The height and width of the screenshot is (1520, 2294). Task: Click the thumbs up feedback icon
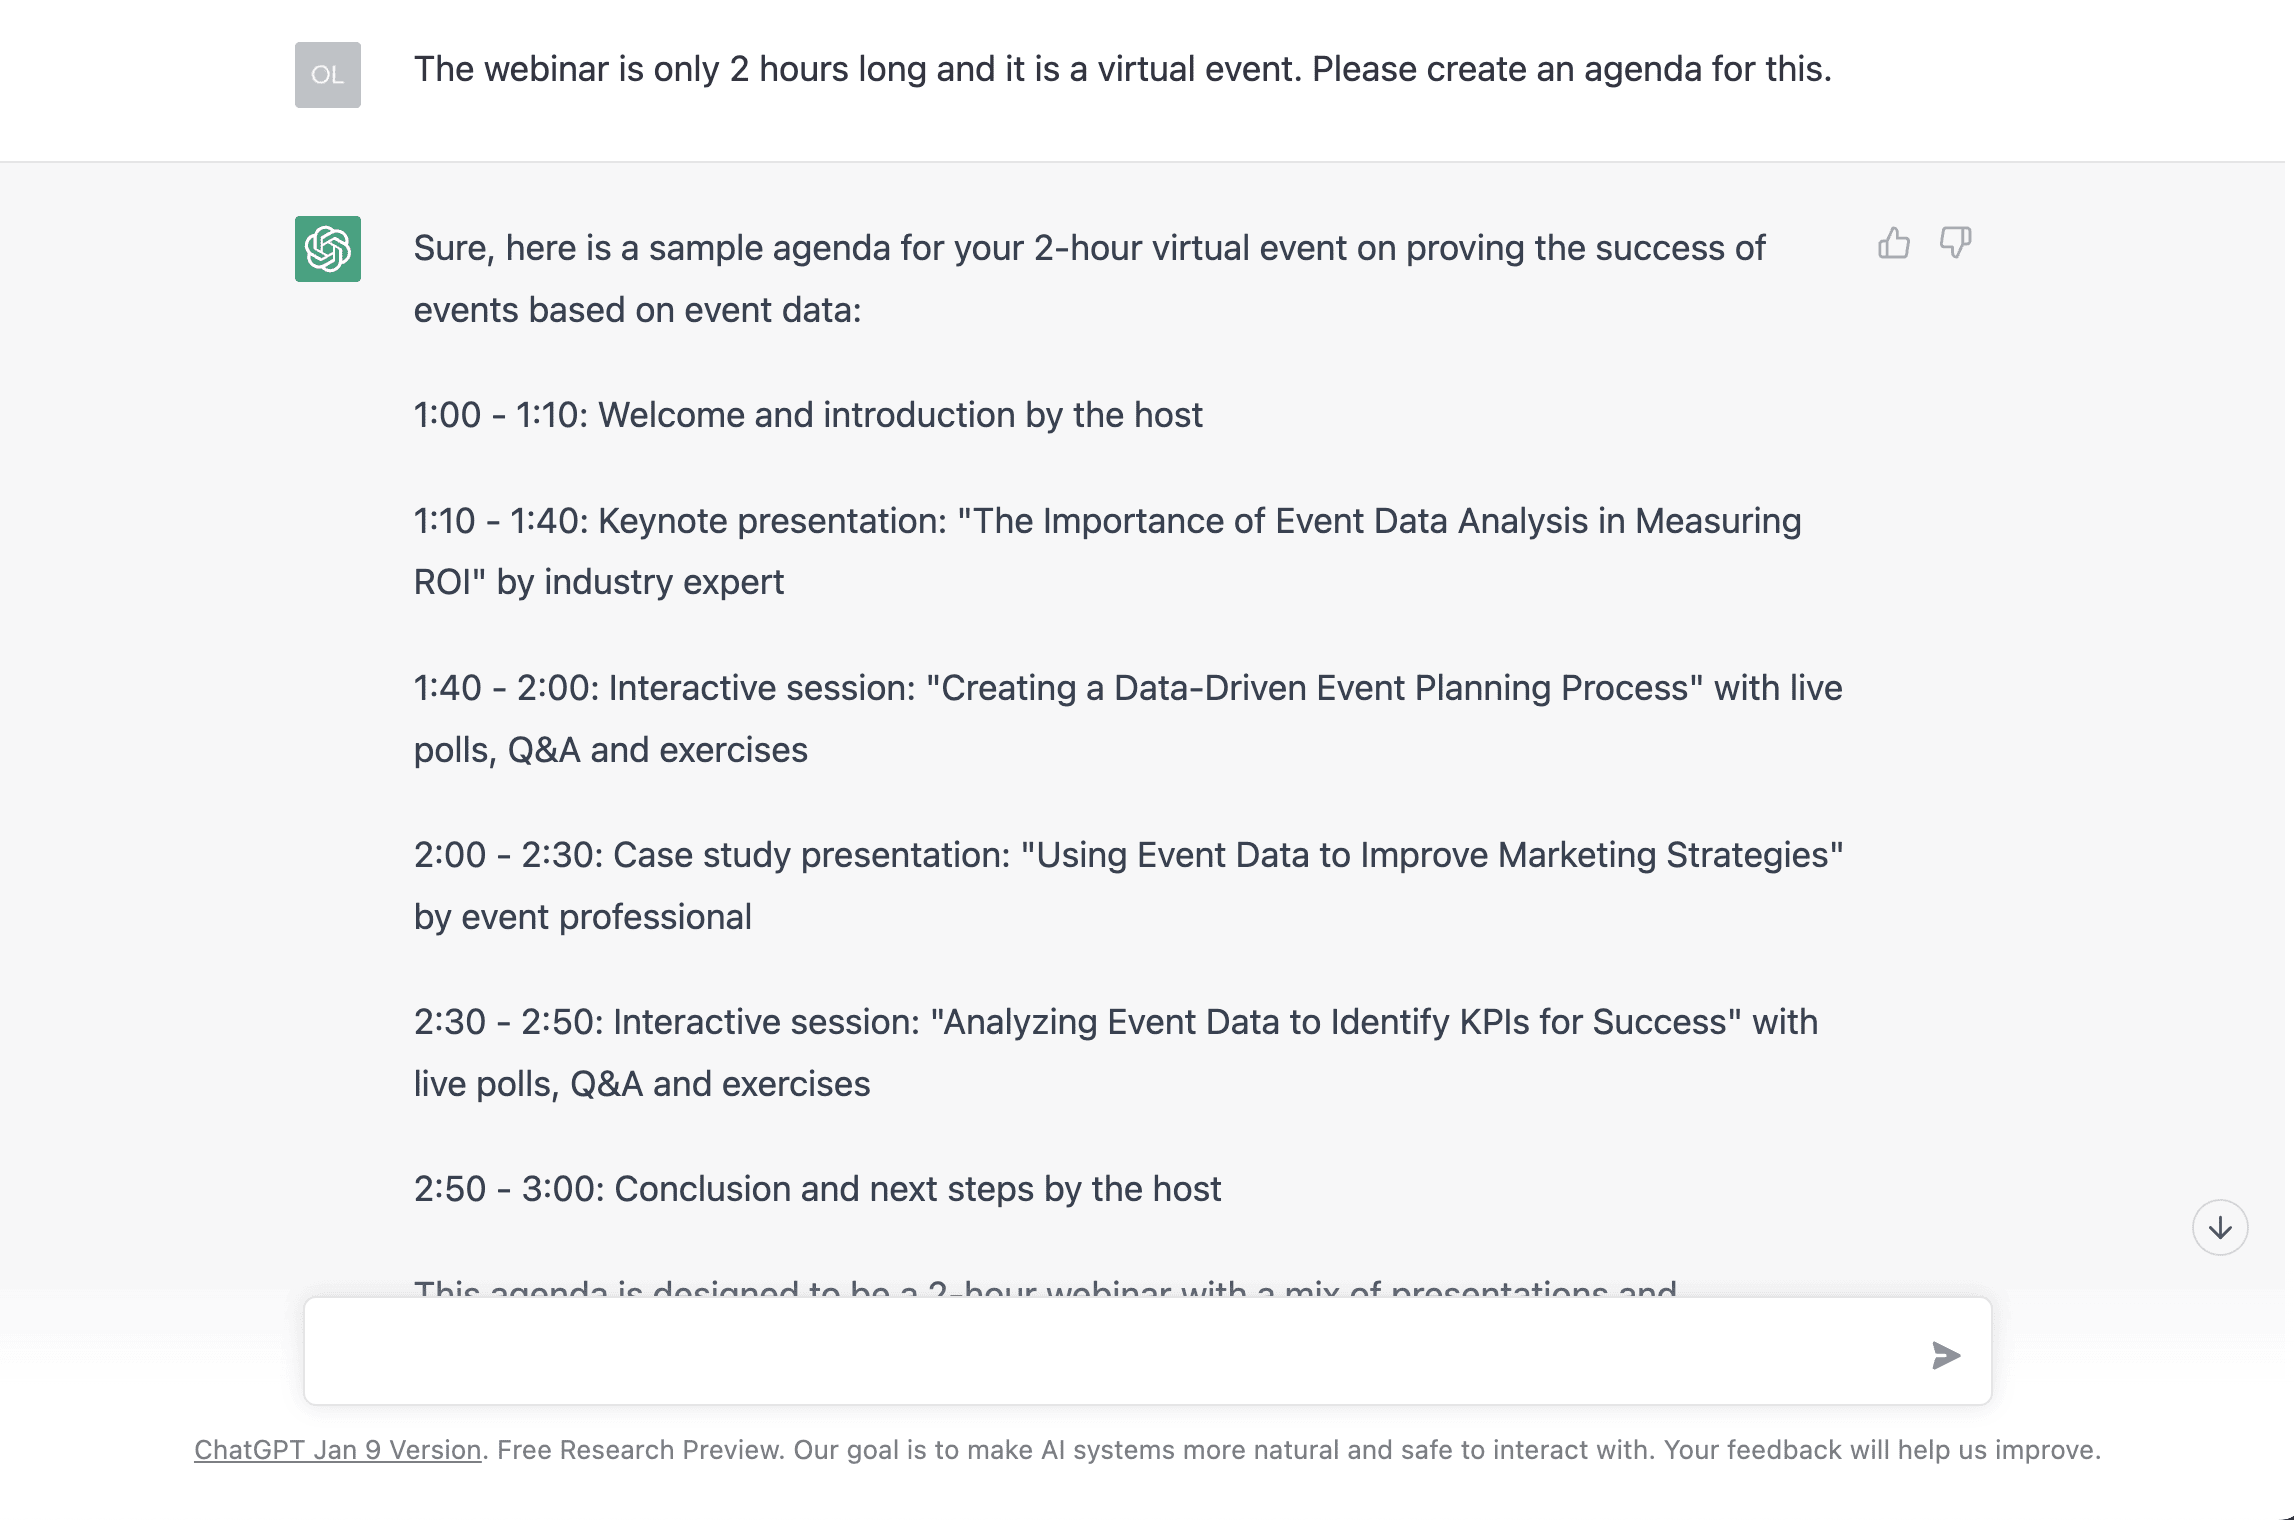(x=1893, y=243)
